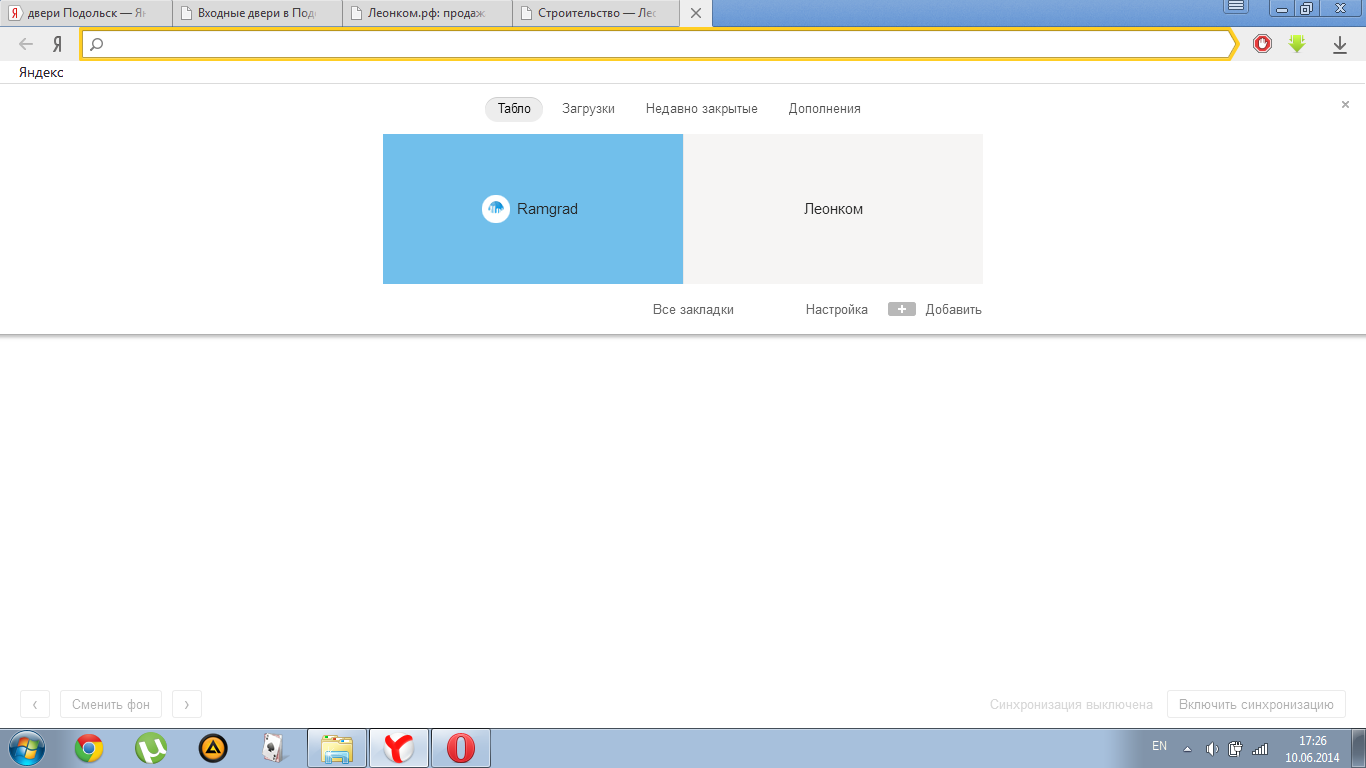Screen dimensions: 1366x768
Task: Launch Google Chrome from the taskbar
Action: click(89, 748)
